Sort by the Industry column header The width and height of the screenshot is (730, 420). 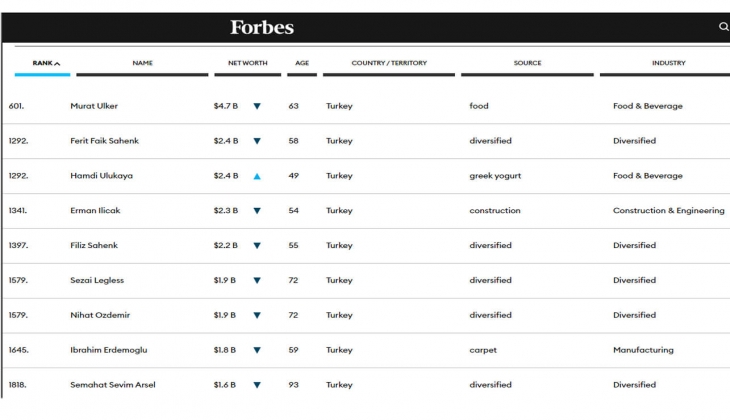(669, 63)
